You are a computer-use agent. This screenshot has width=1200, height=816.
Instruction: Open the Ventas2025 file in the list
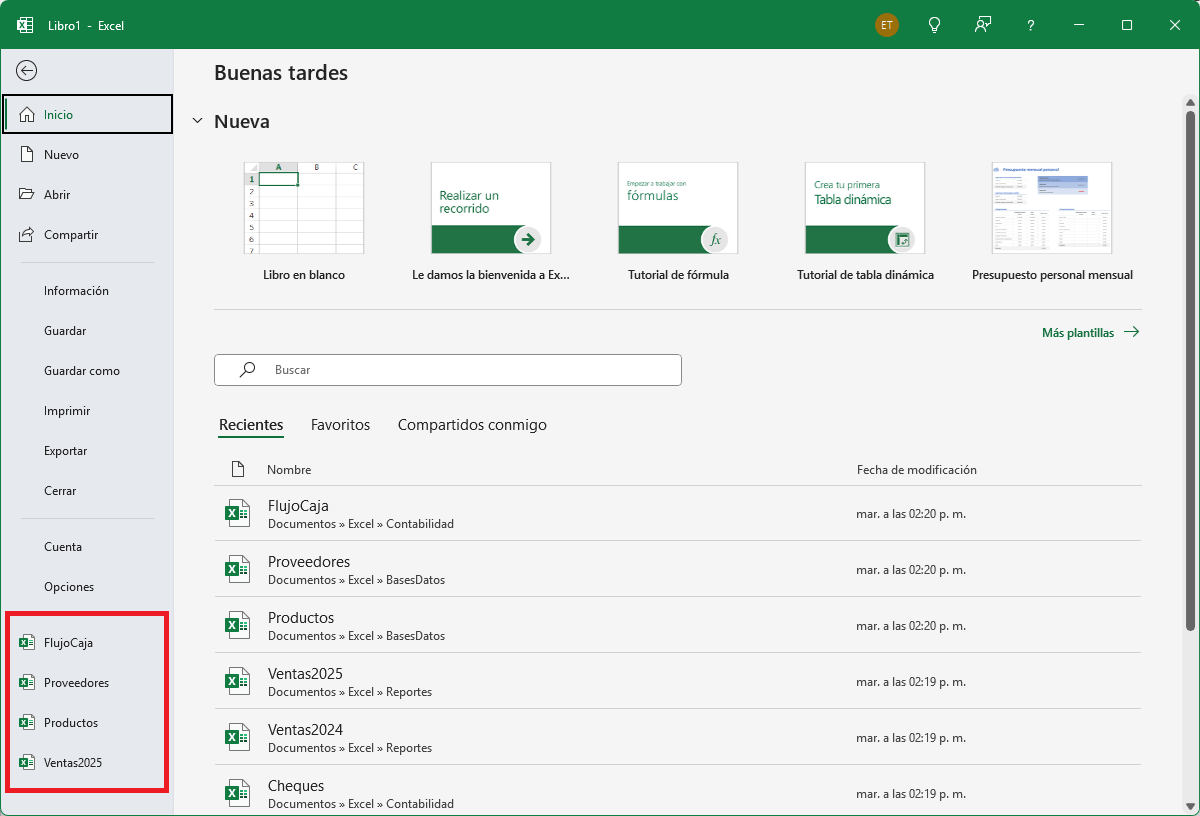point(678,682)
